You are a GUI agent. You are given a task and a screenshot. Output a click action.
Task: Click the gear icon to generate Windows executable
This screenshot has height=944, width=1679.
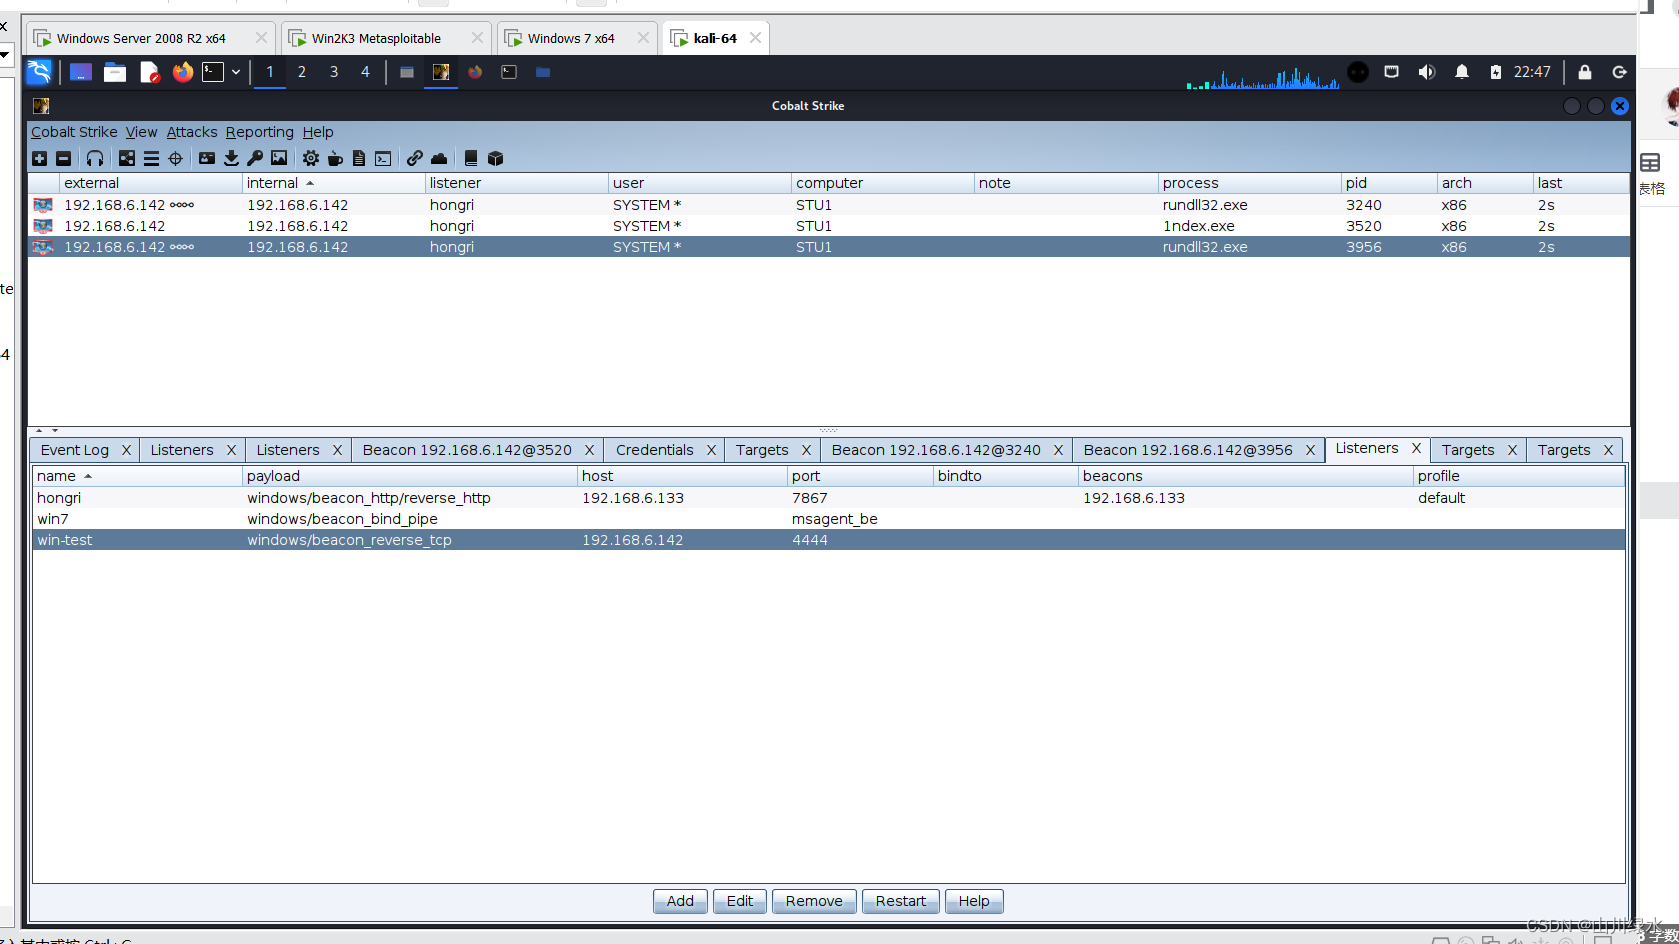311,158
